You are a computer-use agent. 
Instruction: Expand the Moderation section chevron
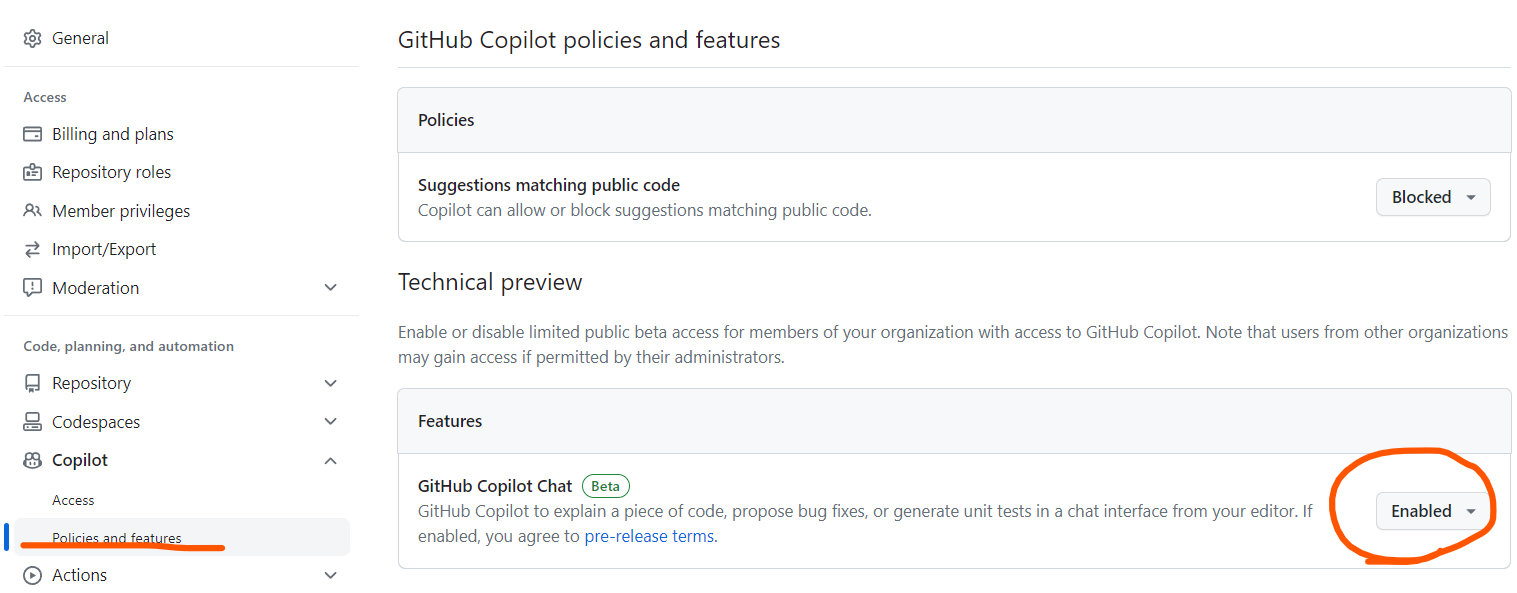(x=331, y=288)
